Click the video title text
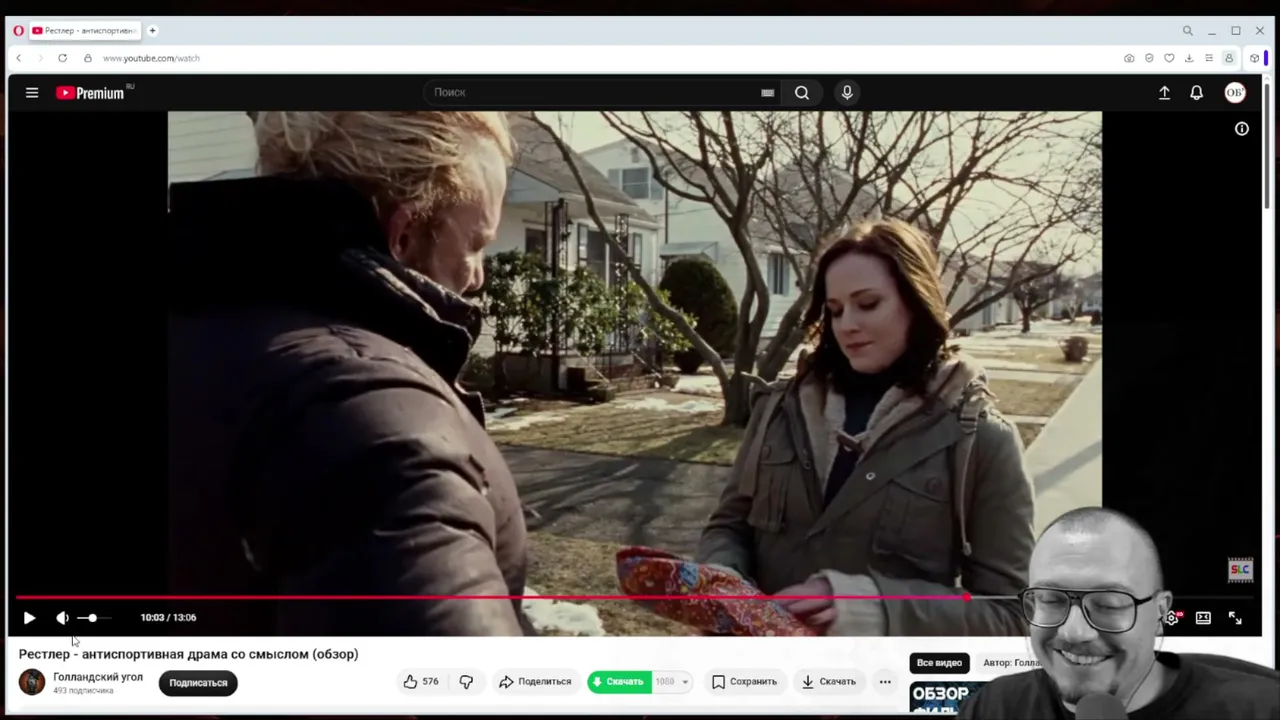1280x720 pixels. [x=188, y=654]
